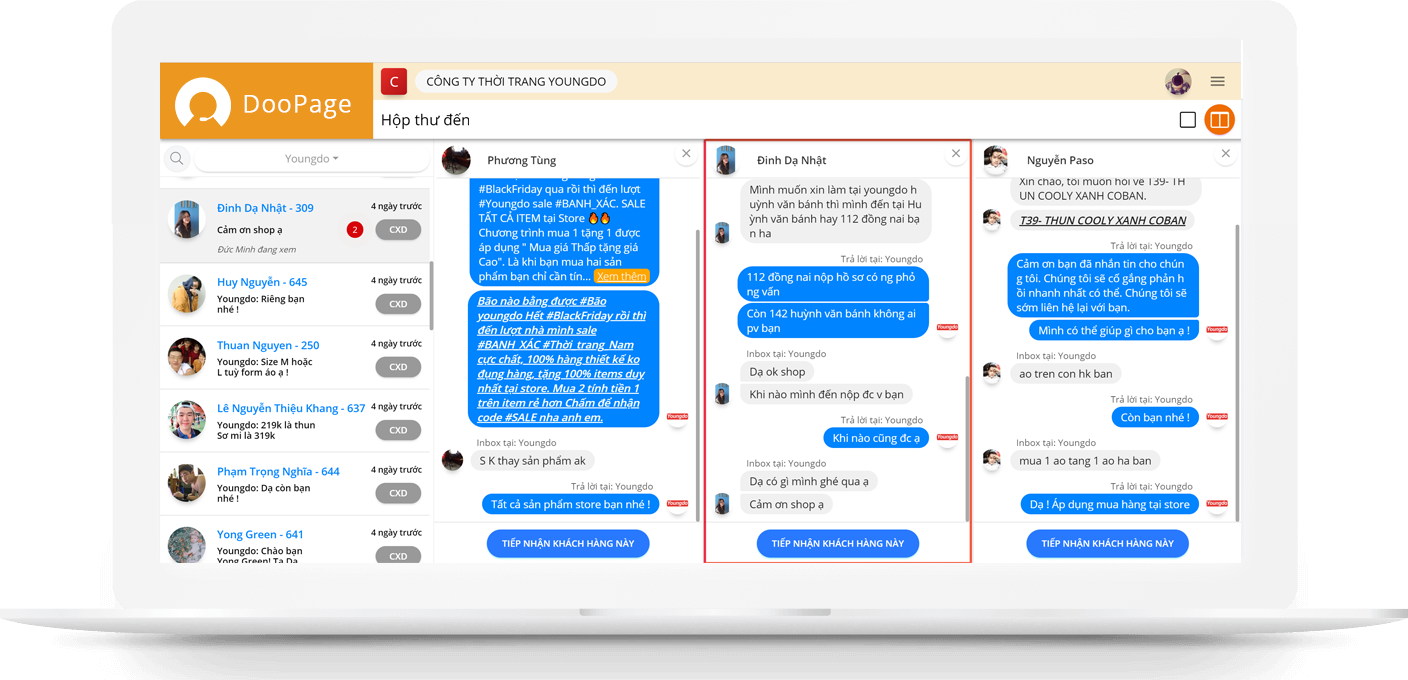Click Youngdo icon beside 'Còn bạn nhé !'
This screenshot has width=1408, height=680.
click(x=1216, y=417)
